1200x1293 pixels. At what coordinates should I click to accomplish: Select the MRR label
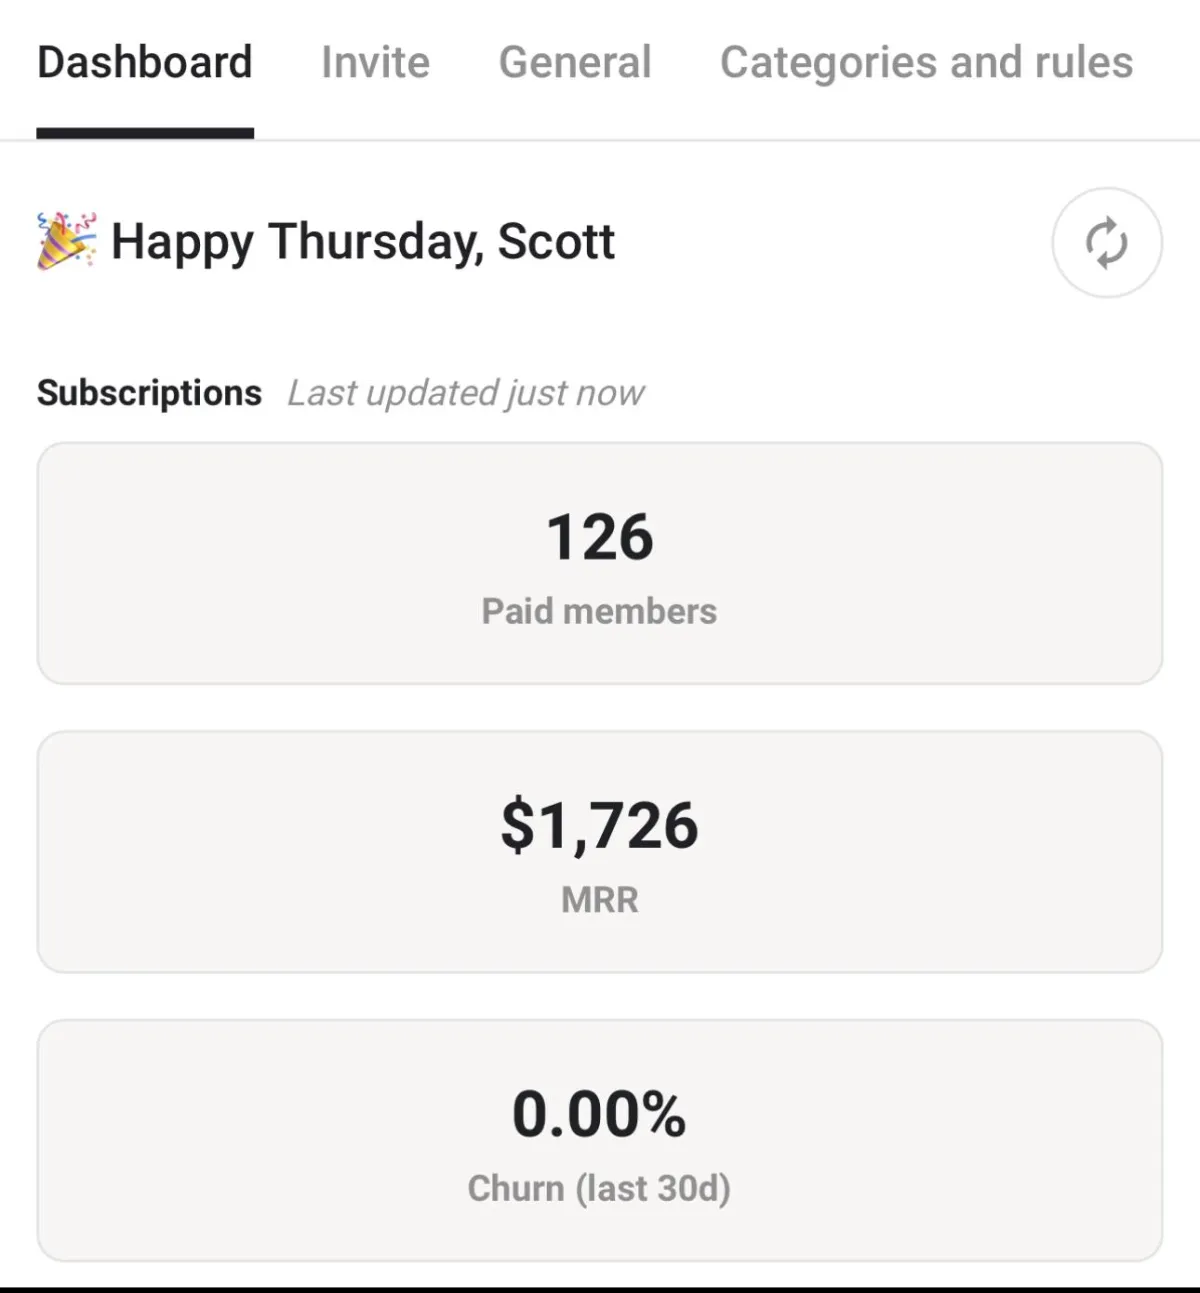tap(600, 899)
